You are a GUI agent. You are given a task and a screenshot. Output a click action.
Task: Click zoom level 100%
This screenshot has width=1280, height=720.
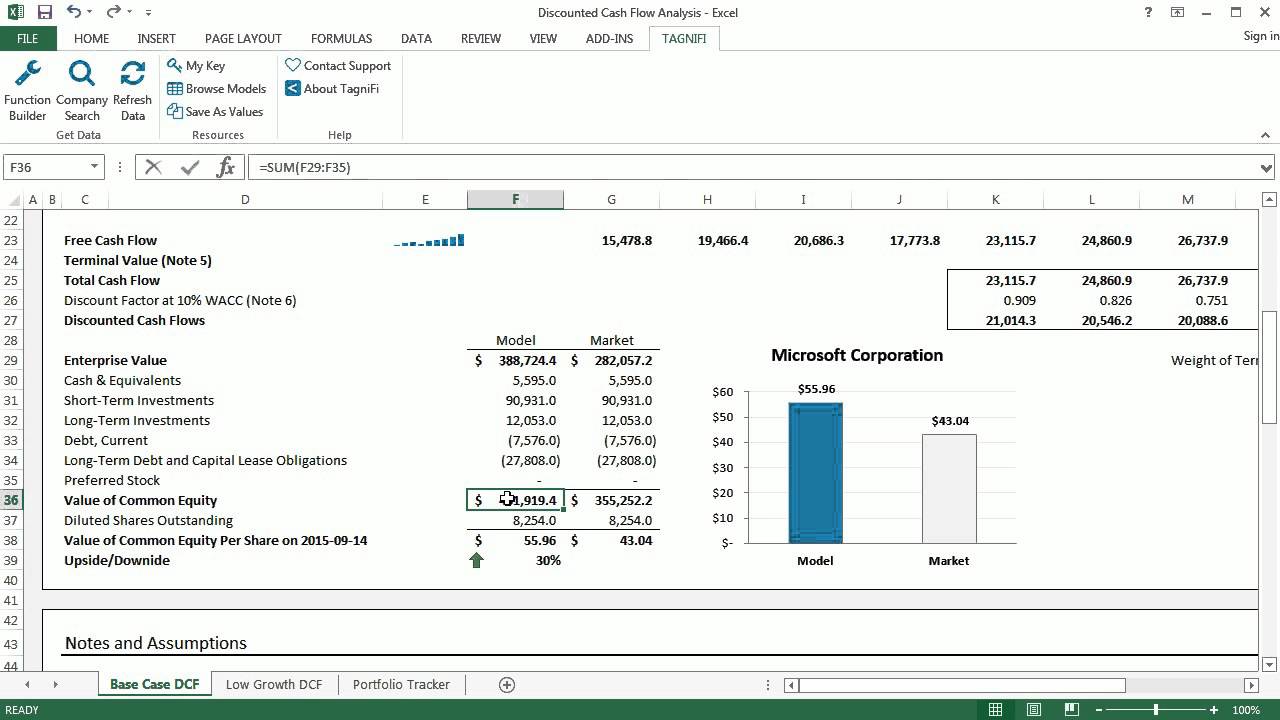(x=1246, y=710)
